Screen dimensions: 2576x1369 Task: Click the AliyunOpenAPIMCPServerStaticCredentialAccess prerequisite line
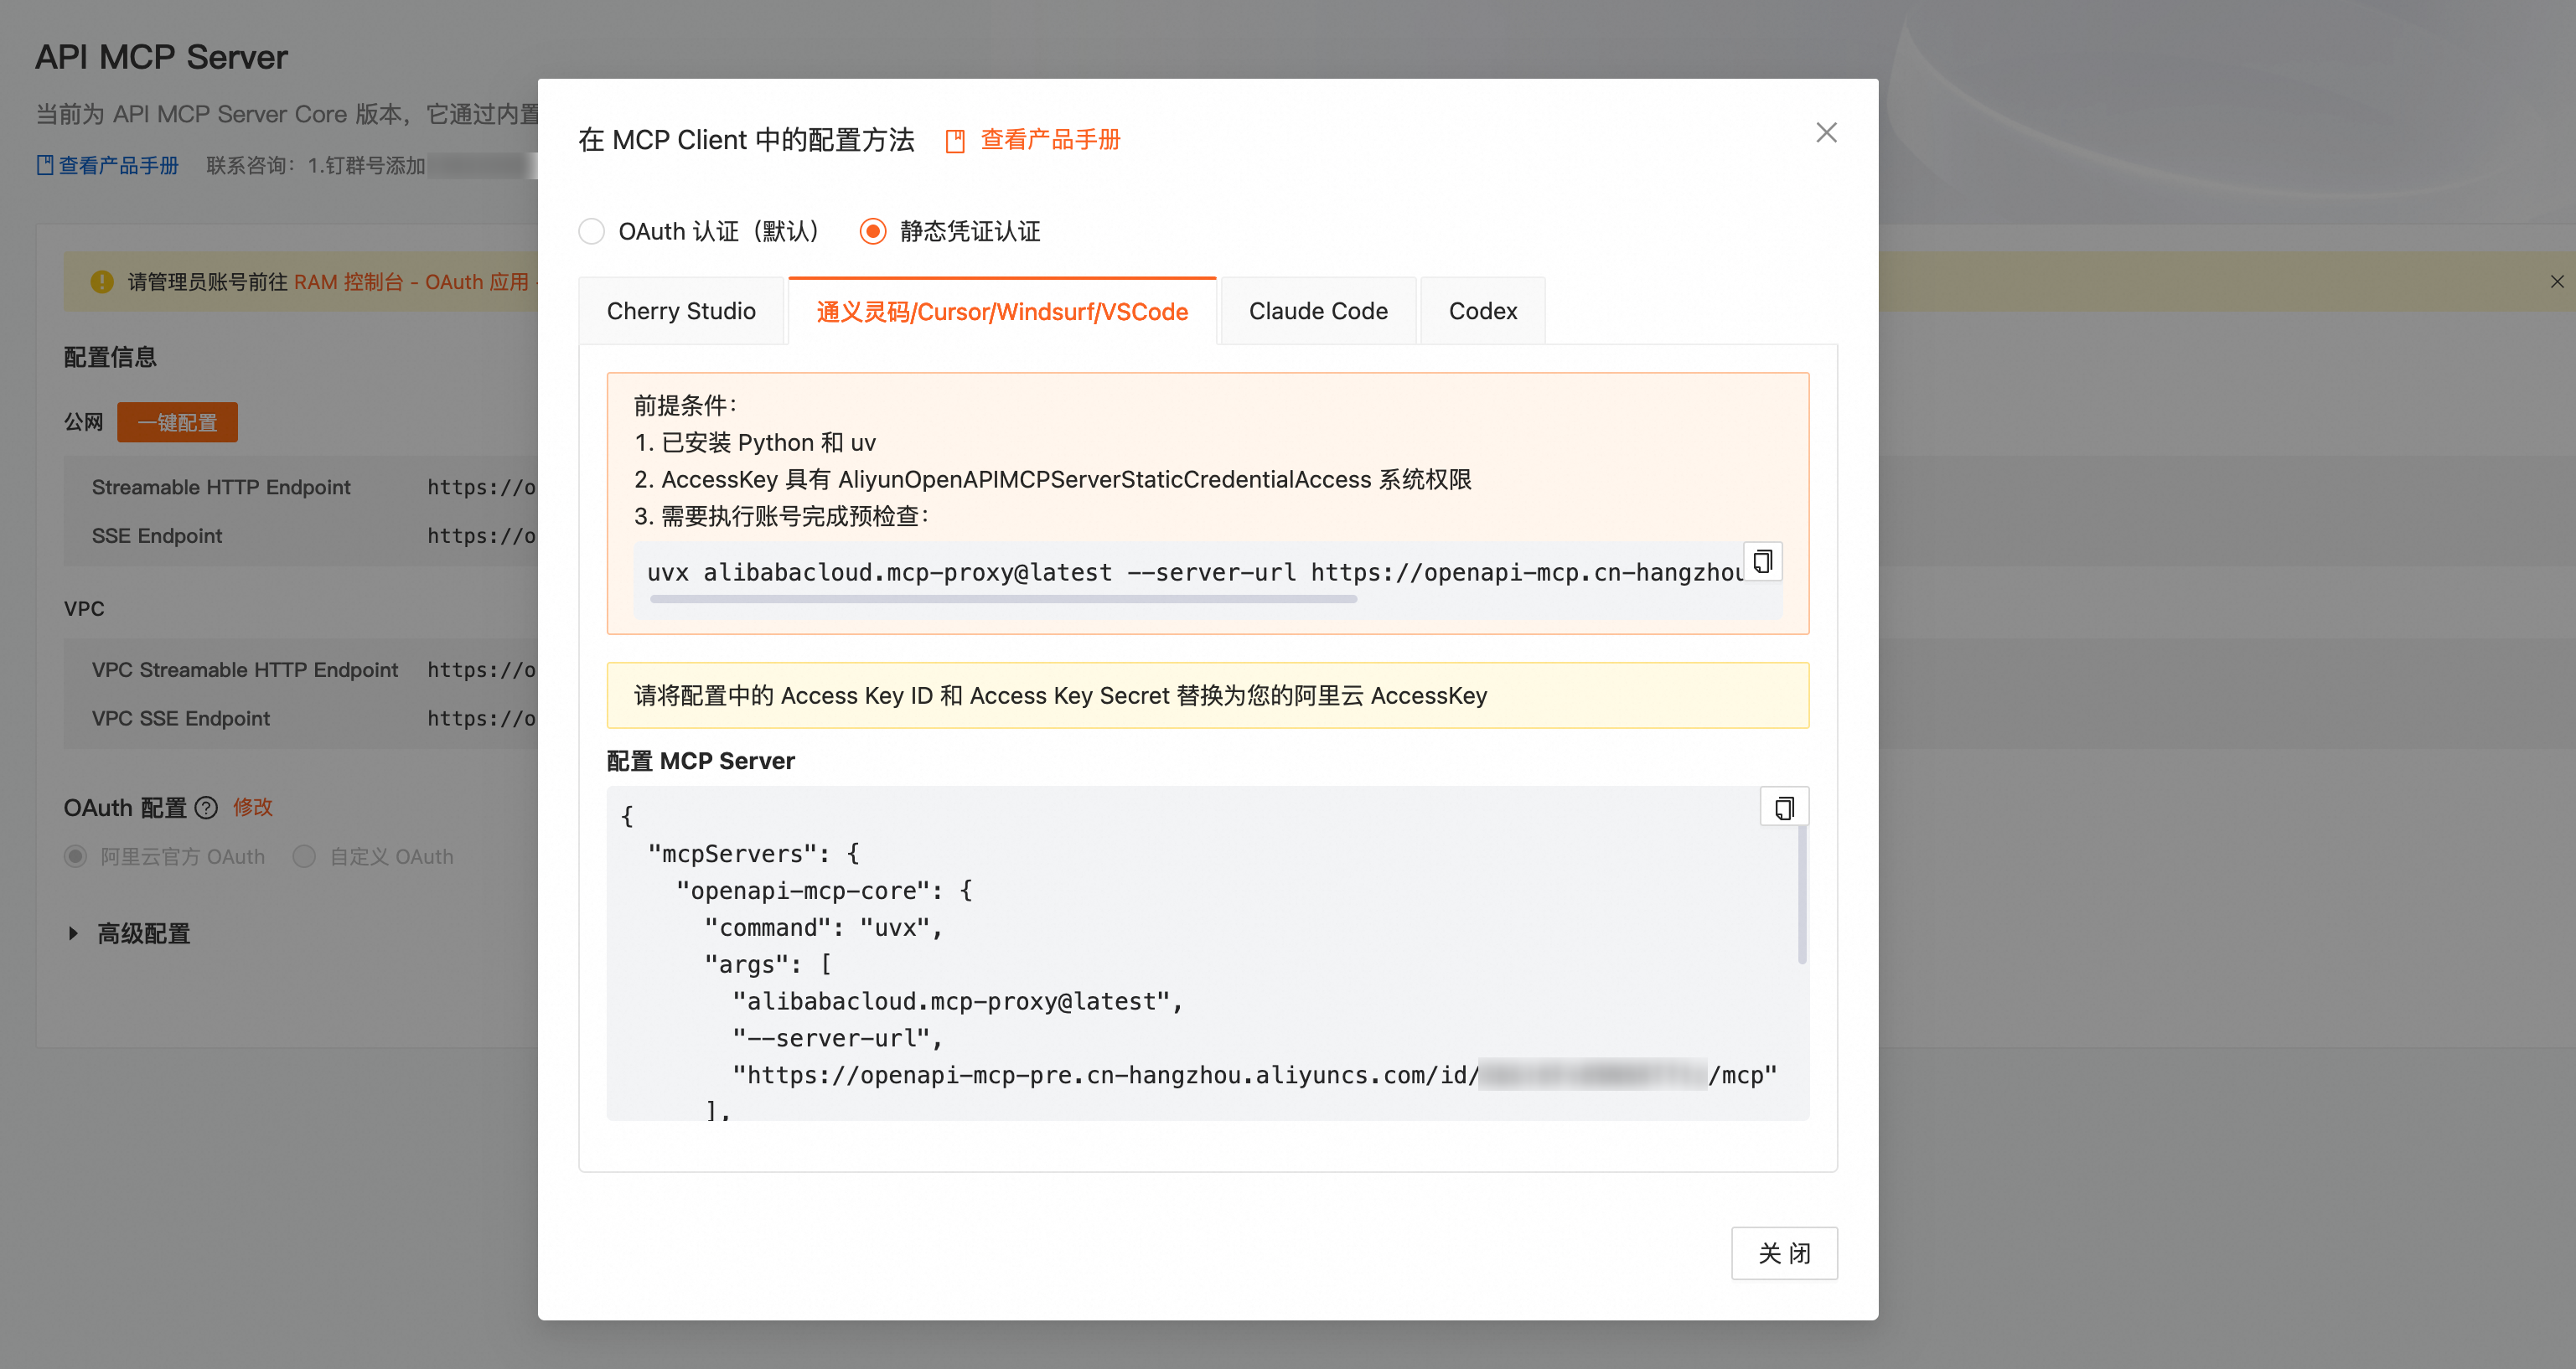[1052, 480]
